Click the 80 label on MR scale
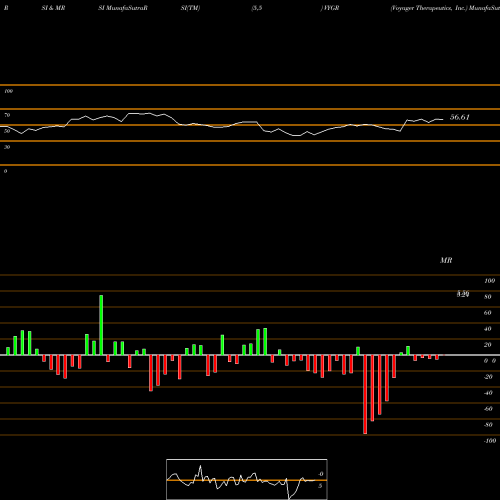 [488, 297]
